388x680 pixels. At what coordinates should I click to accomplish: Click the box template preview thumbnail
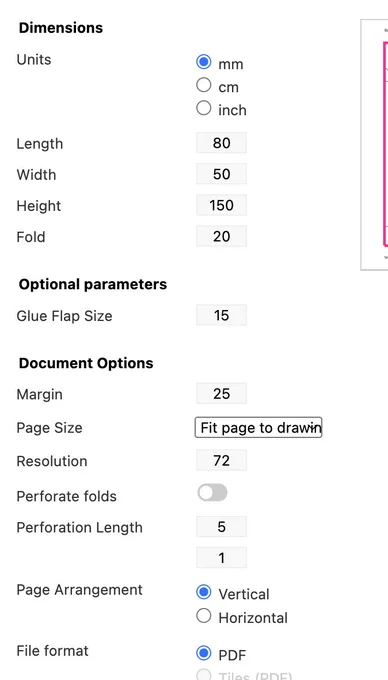pyautogui.click(x=374, y=145)
